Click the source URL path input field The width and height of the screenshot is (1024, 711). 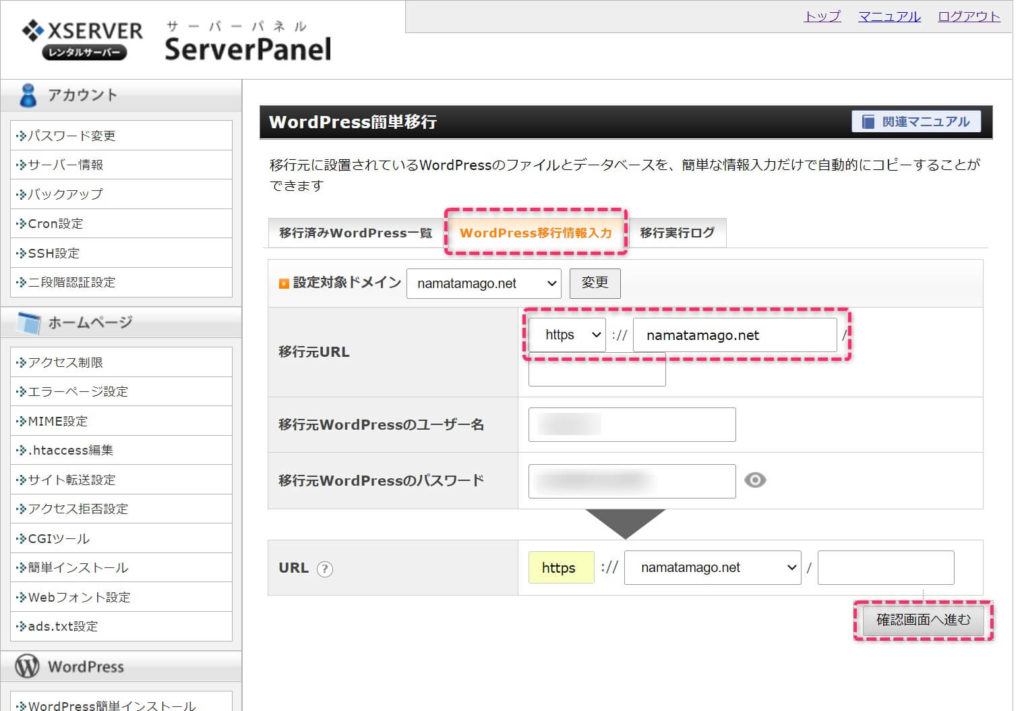(x=597, y=371)
